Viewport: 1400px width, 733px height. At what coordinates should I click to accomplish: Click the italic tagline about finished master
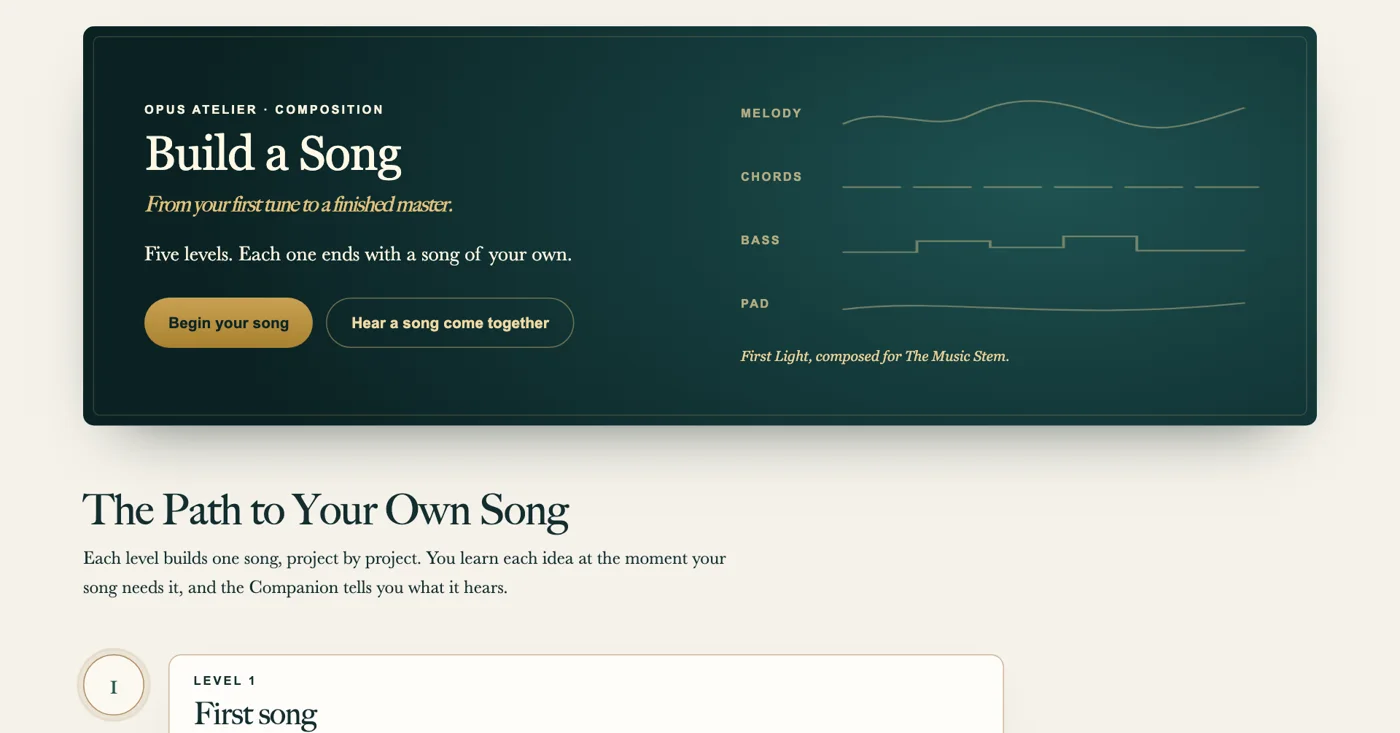(298, 205)
